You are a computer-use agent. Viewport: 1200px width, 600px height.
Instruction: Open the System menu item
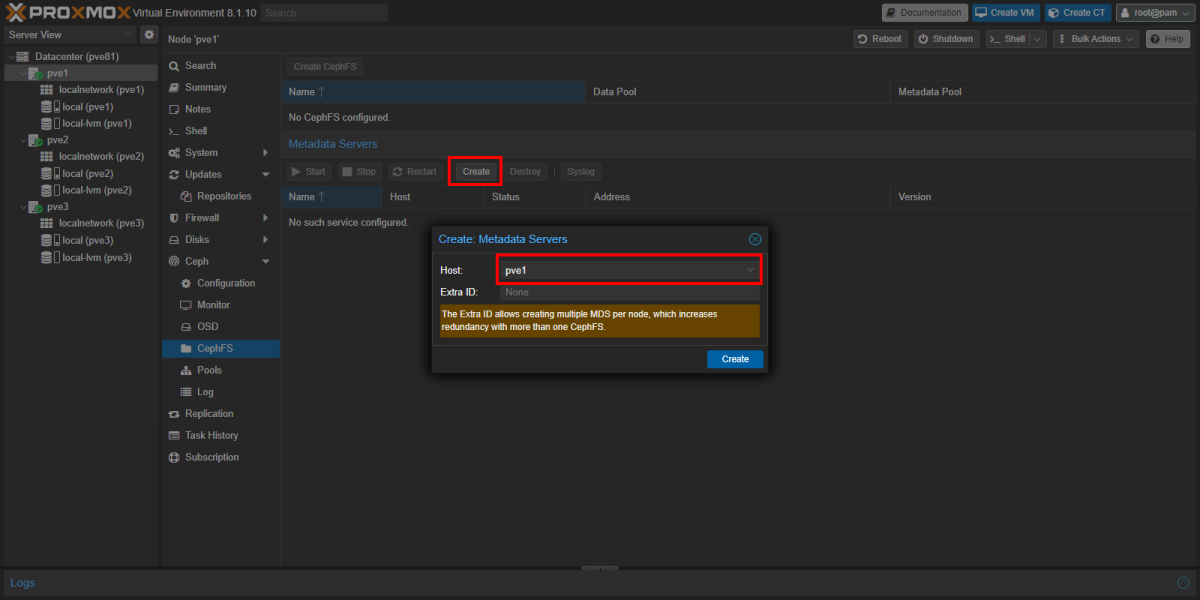[x=201, y=153]
